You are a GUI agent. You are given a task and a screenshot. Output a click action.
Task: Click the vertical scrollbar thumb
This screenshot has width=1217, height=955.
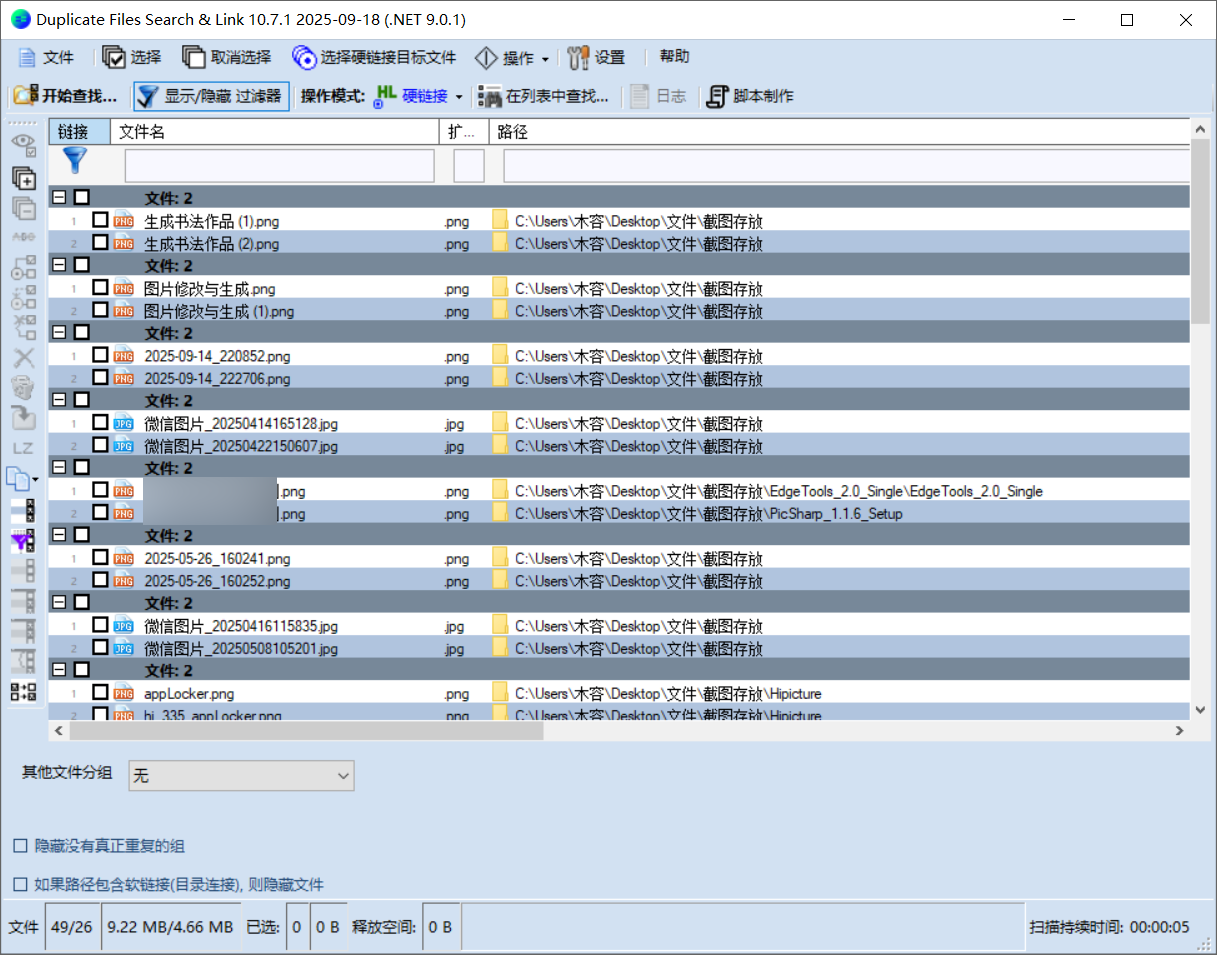1202,232
